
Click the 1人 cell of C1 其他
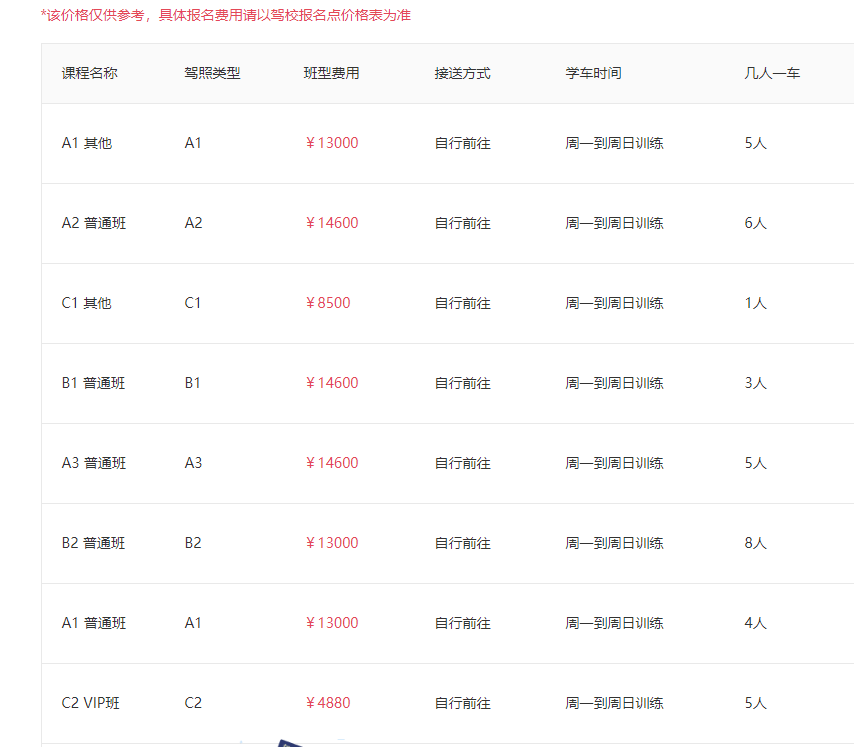point(753,303)
